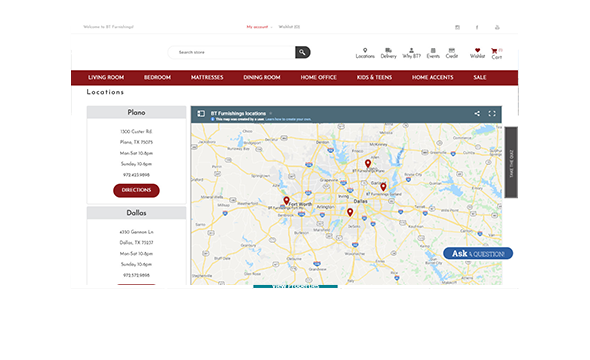Open the Home Accents menu

tap(432, 77)
